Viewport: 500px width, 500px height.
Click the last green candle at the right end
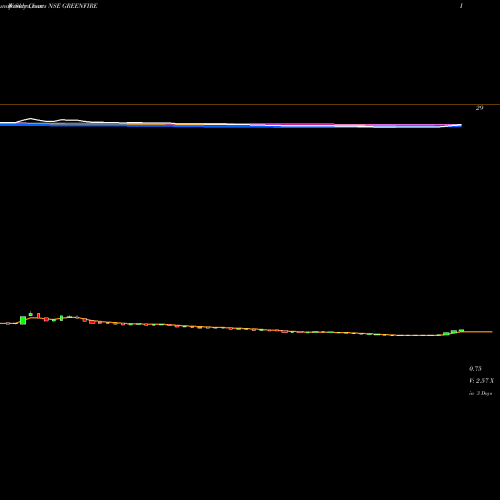[x=461, y=331]
